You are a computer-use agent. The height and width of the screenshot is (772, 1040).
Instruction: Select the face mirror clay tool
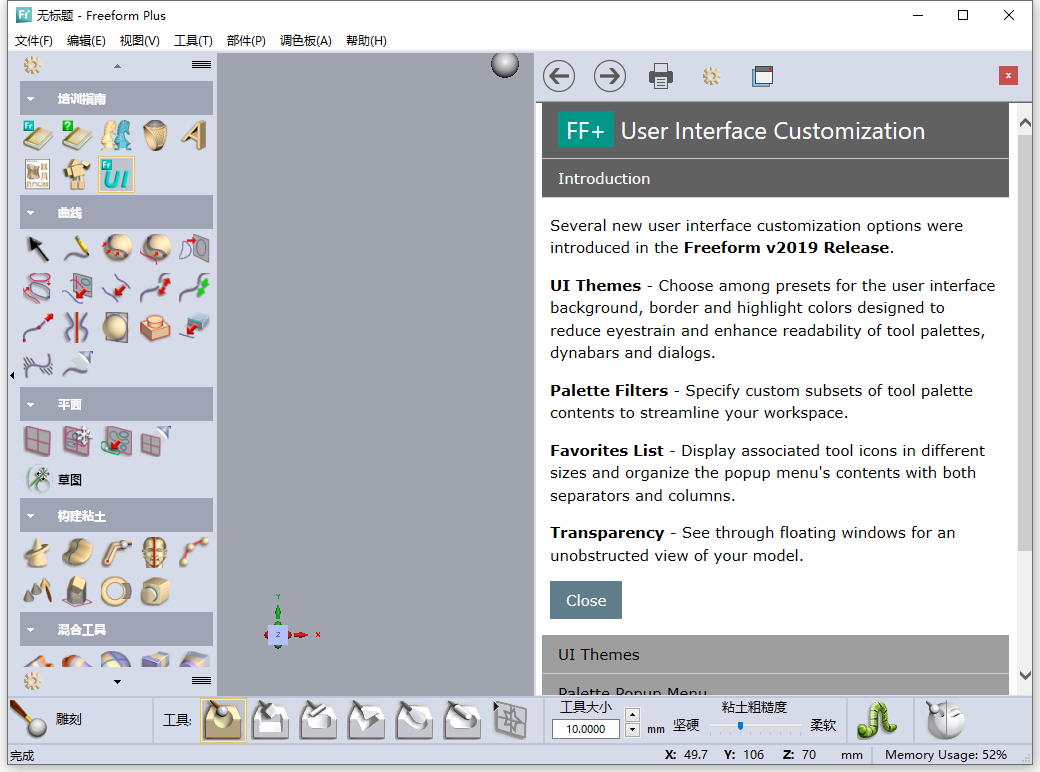click(155, 554)
